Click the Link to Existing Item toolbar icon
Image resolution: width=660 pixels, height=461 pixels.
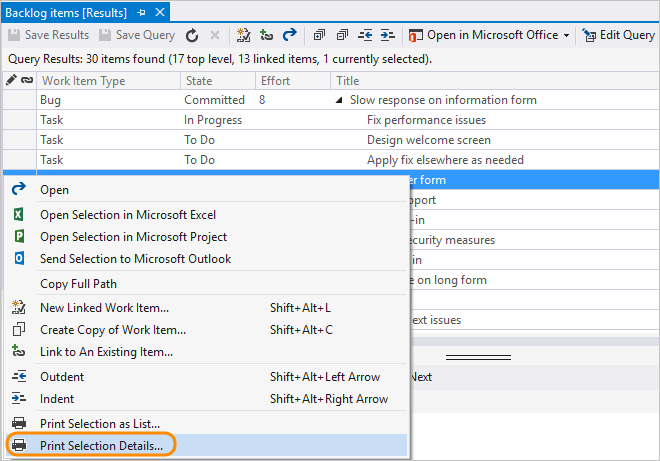click(267, 35)
